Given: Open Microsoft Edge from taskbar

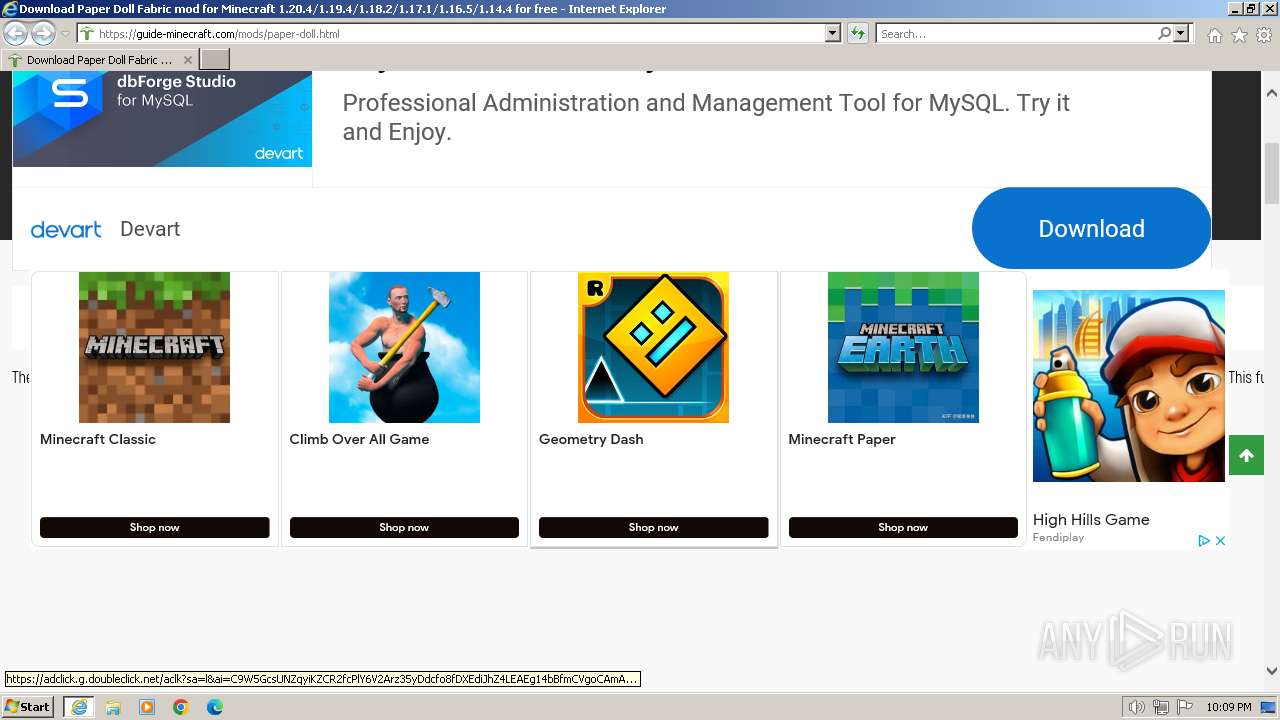Looking at the screenshot, I should pos(215,707).
